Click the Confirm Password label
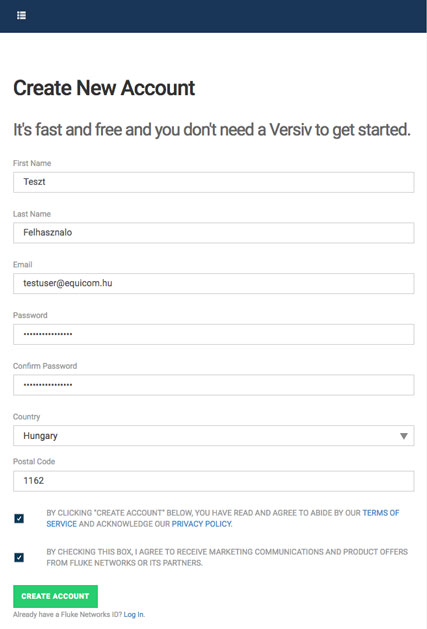 [x=45, y=366]
